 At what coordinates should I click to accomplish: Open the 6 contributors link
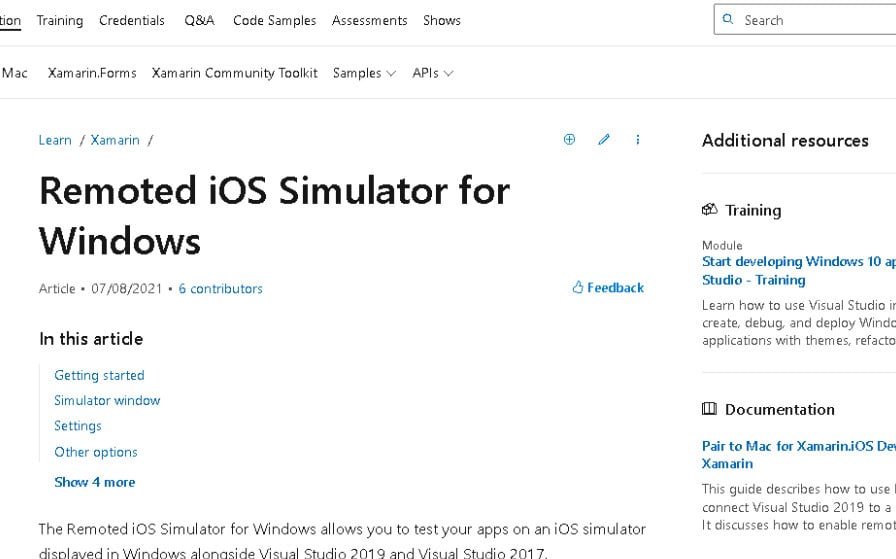pyautogui.click(x=221, y=289)
